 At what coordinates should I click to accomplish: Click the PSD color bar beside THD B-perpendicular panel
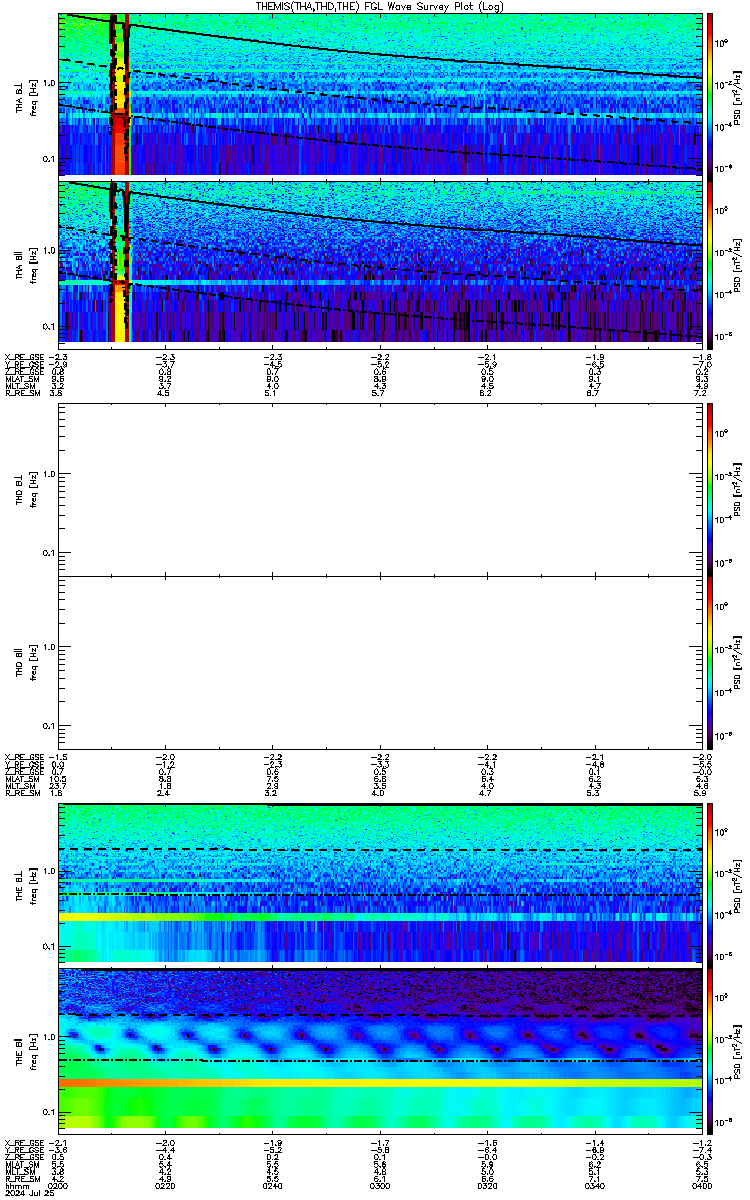[x=710, y=489]
